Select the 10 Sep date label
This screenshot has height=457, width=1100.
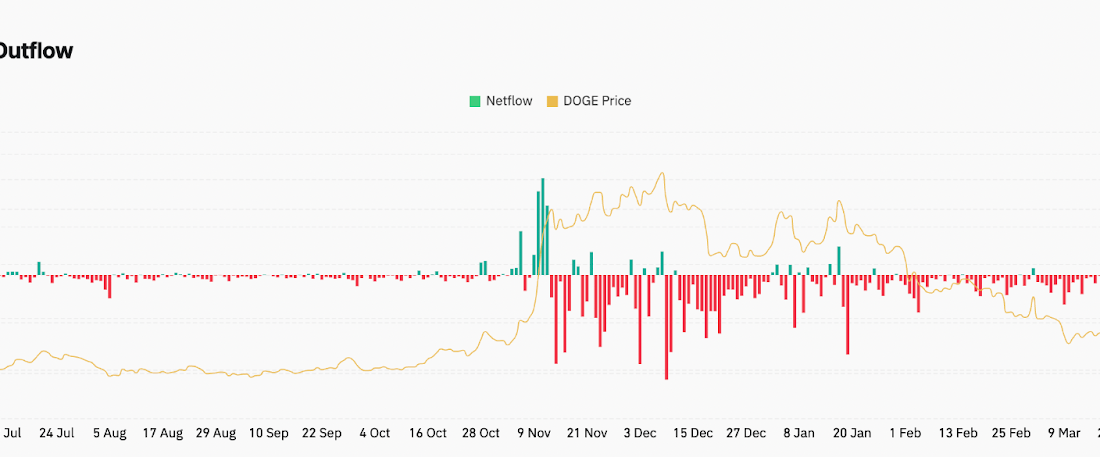(269, 433)
